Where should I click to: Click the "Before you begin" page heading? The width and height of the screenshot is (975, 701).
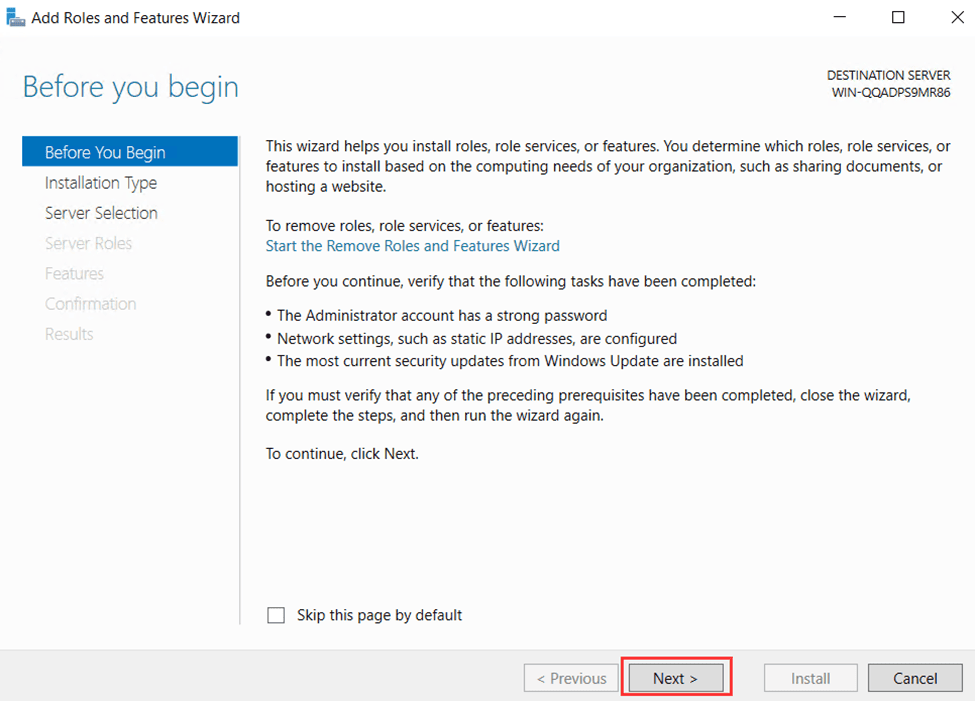coord(130,87)
